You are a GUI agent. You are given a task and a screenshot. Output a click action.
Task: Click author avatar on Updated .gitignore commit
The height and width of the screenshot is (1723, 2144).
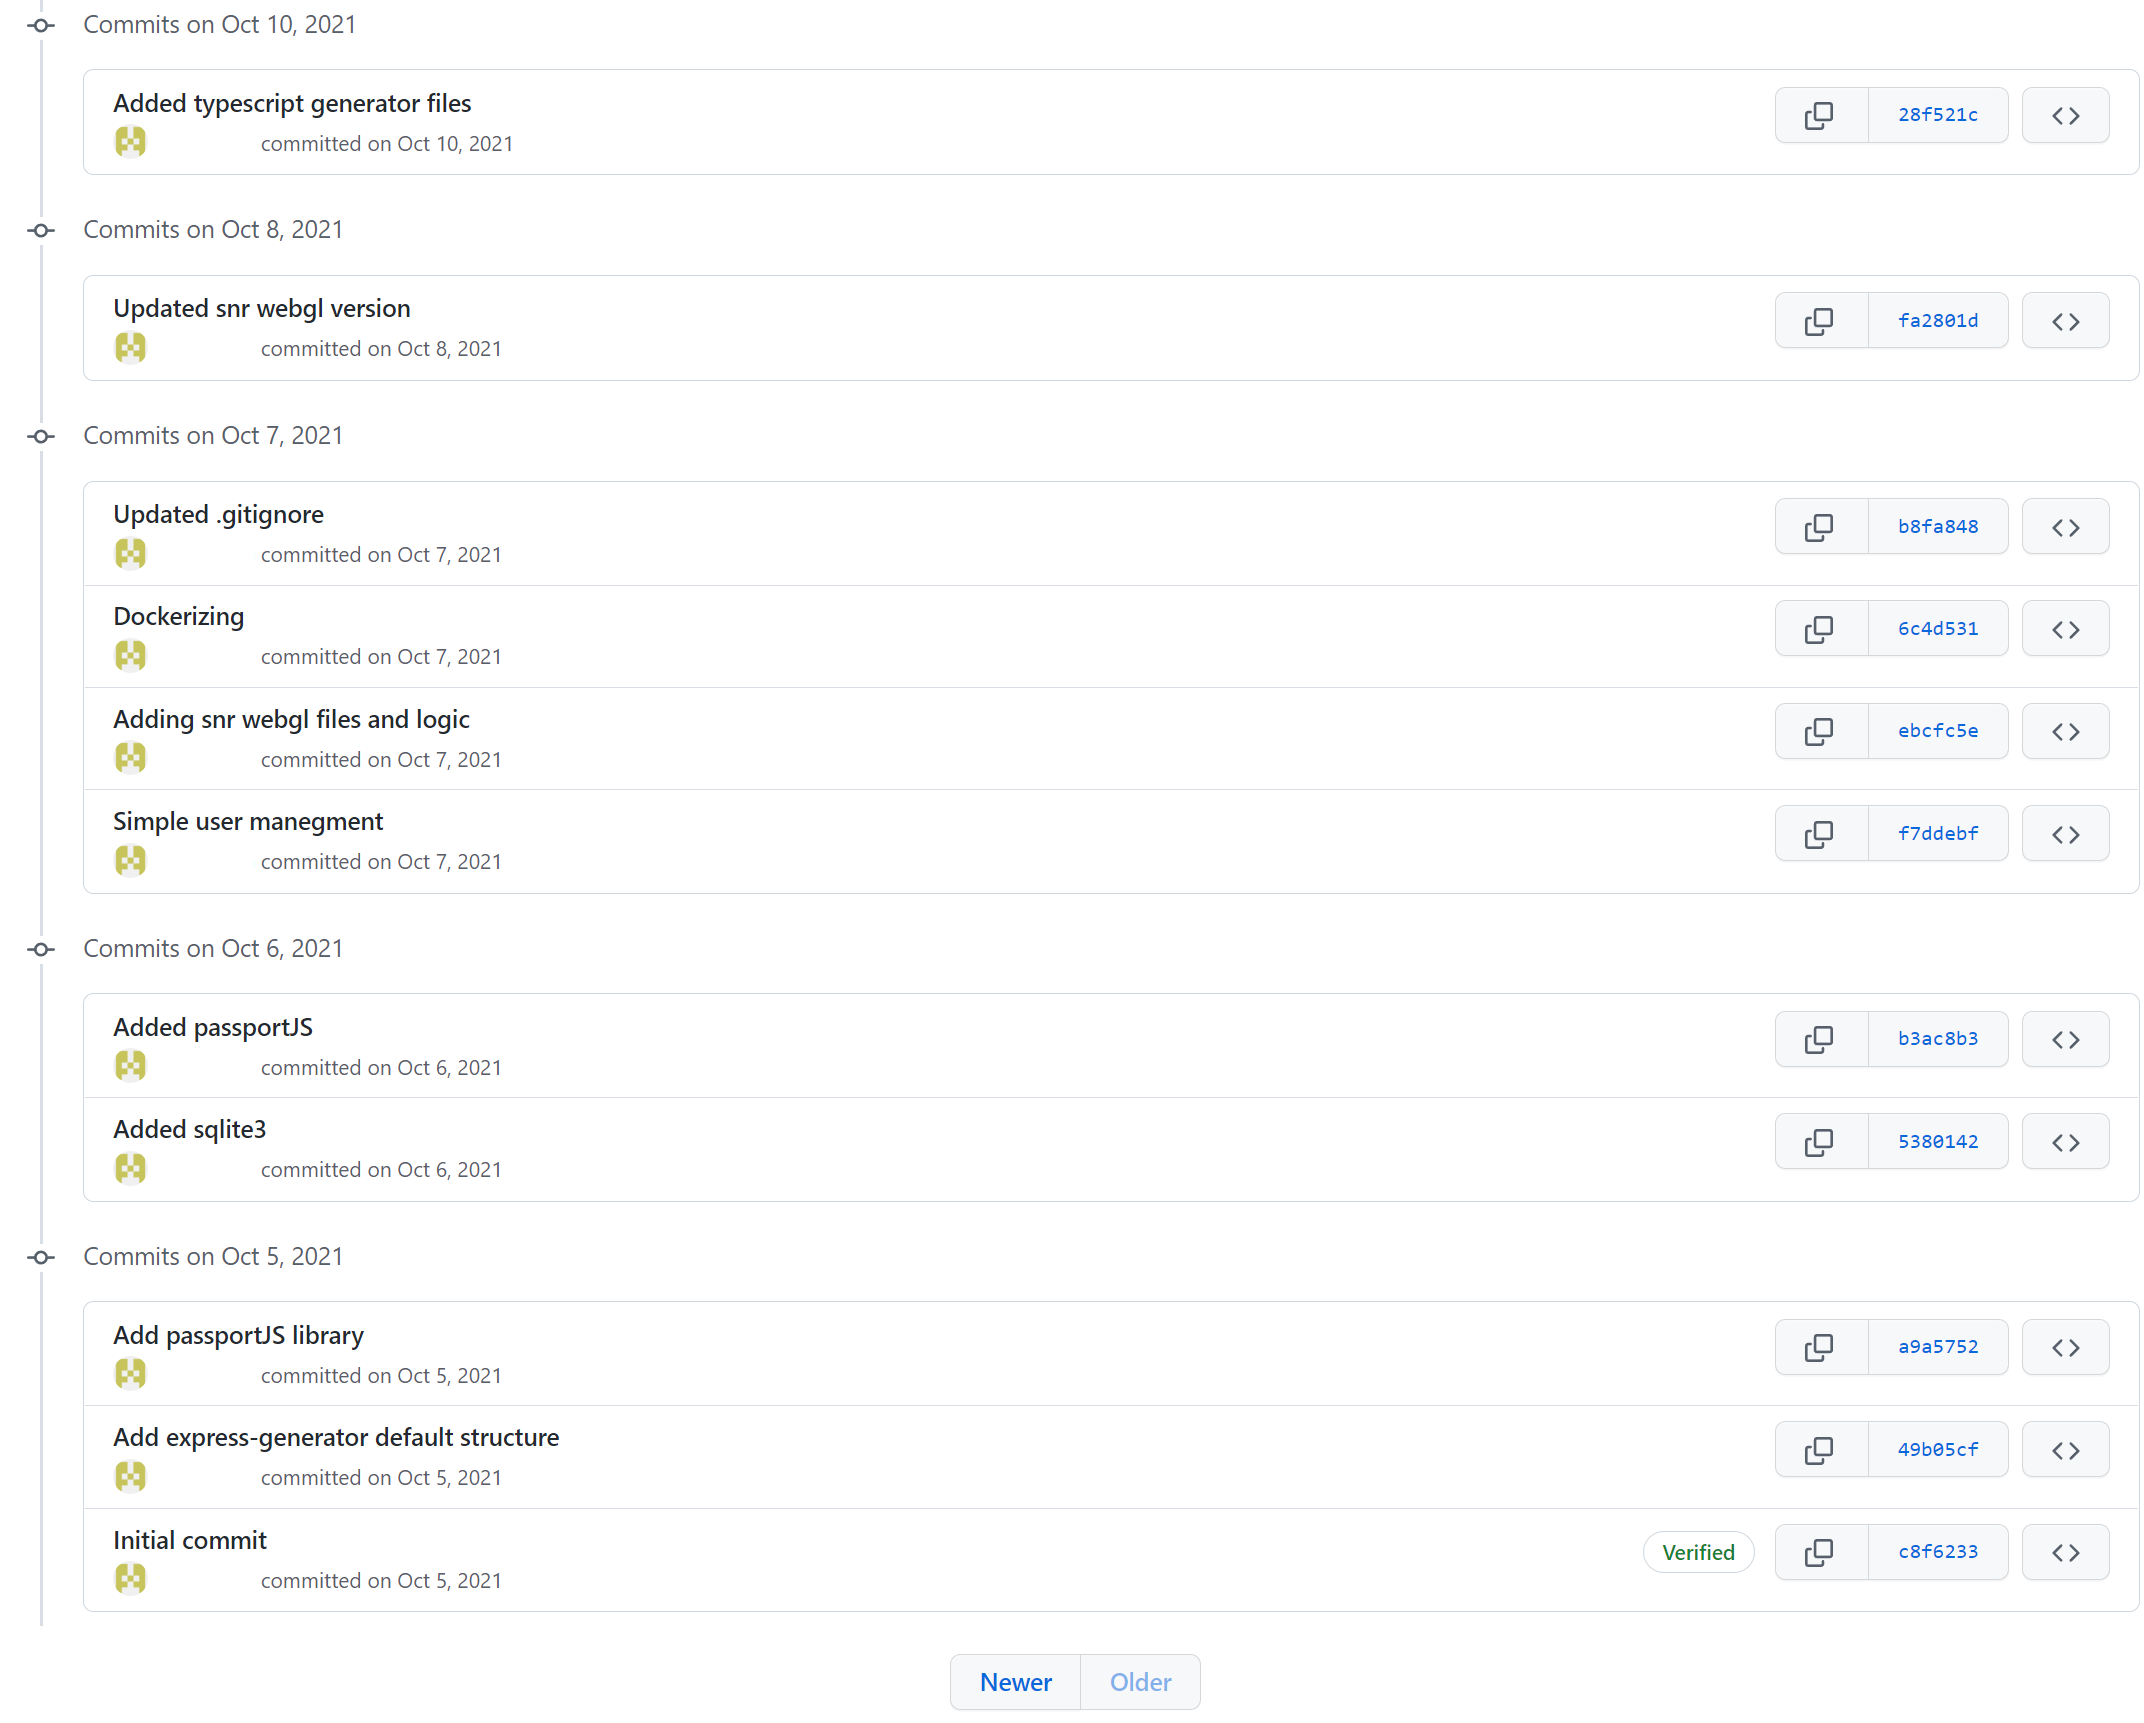[130, 554]
